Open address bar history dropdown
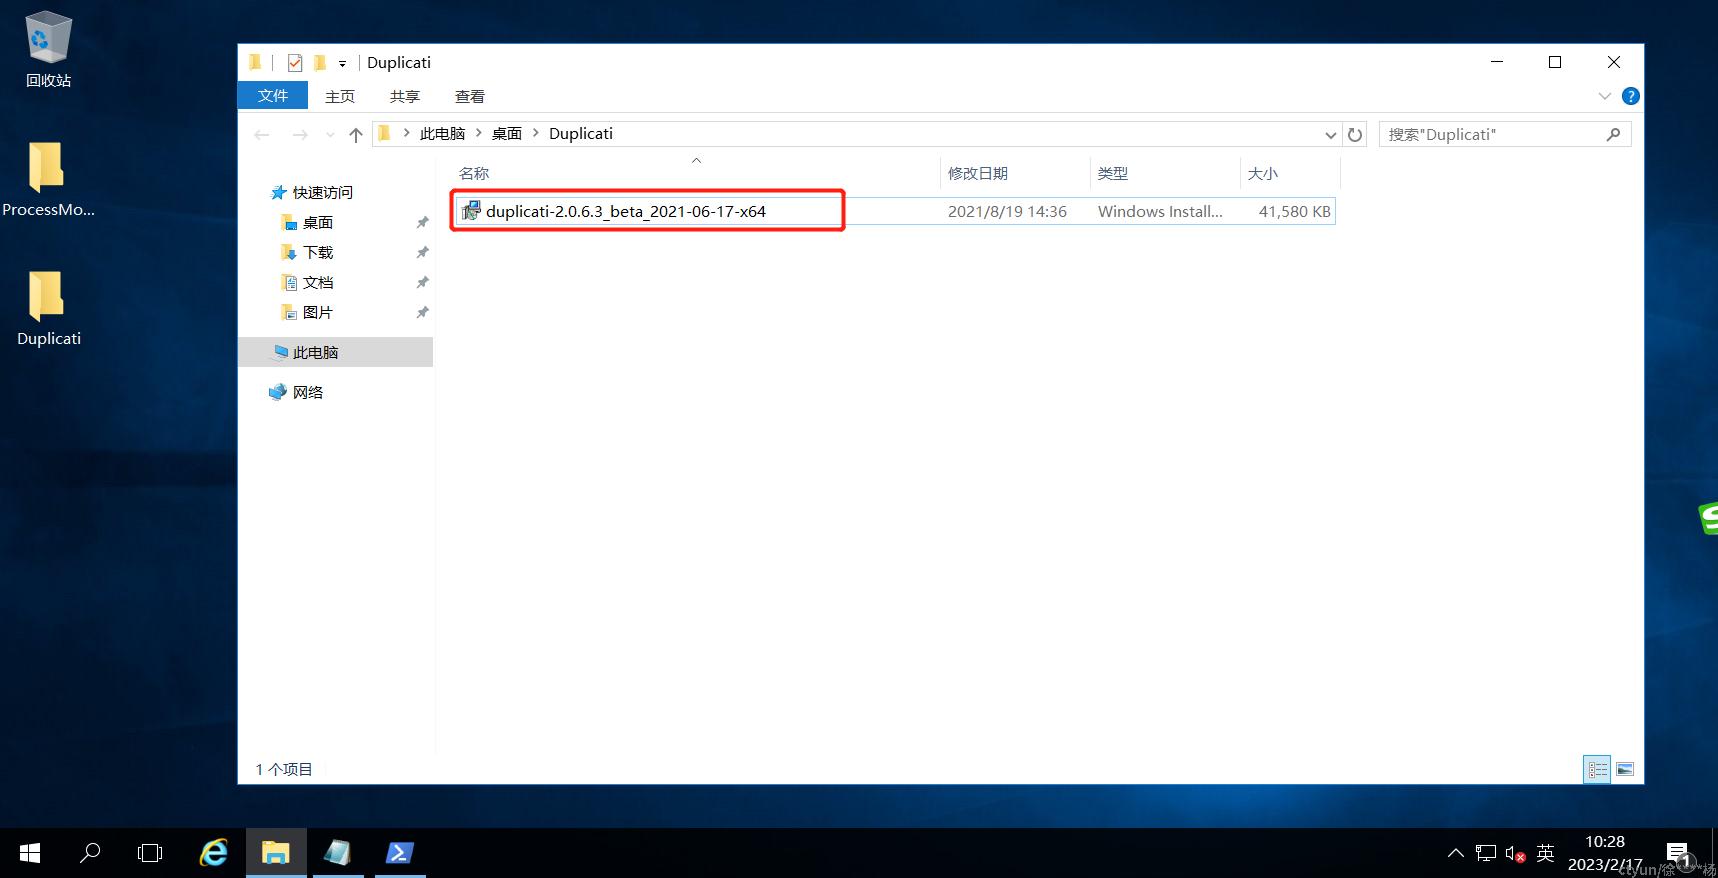This screenshot has width=1718, height=878. click(x=1330, y=134)
